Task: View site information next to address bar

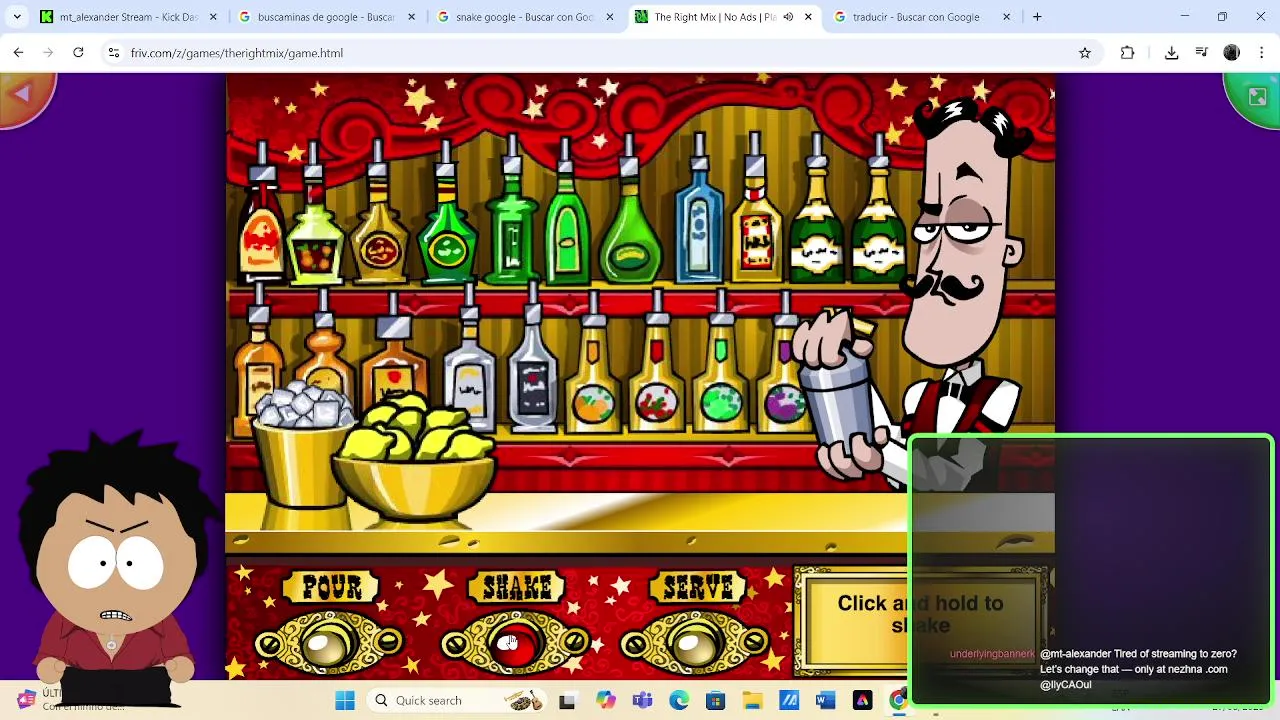Action: [113, 53]
